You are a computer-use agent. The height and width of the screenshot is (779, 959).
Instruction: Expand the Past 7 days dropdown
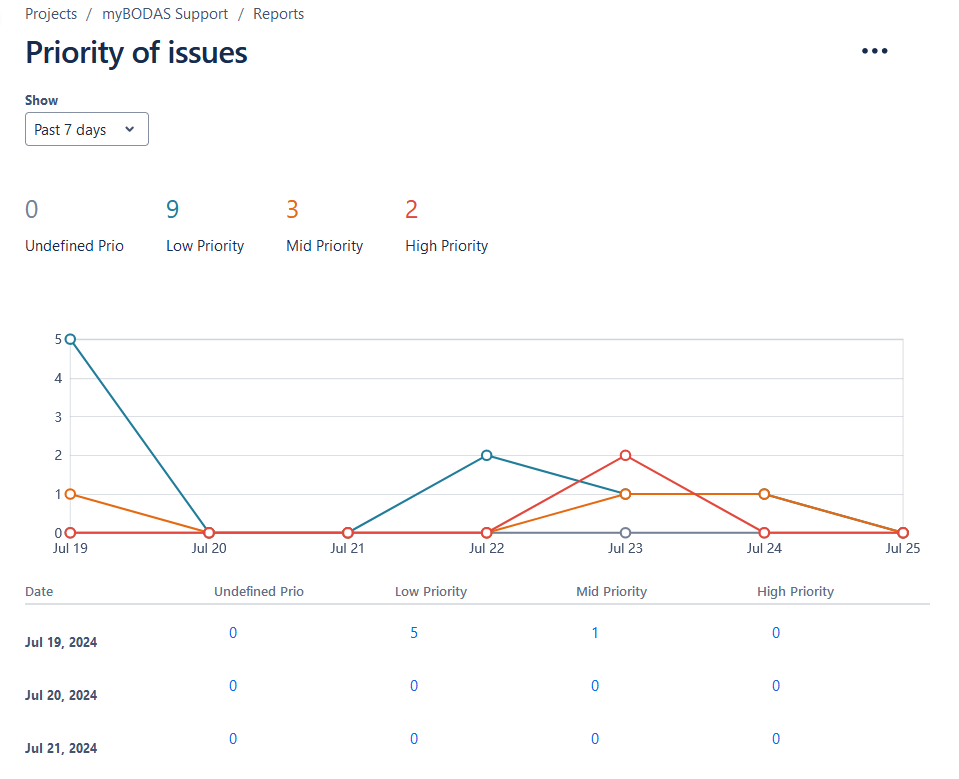[x=87, y=130]
